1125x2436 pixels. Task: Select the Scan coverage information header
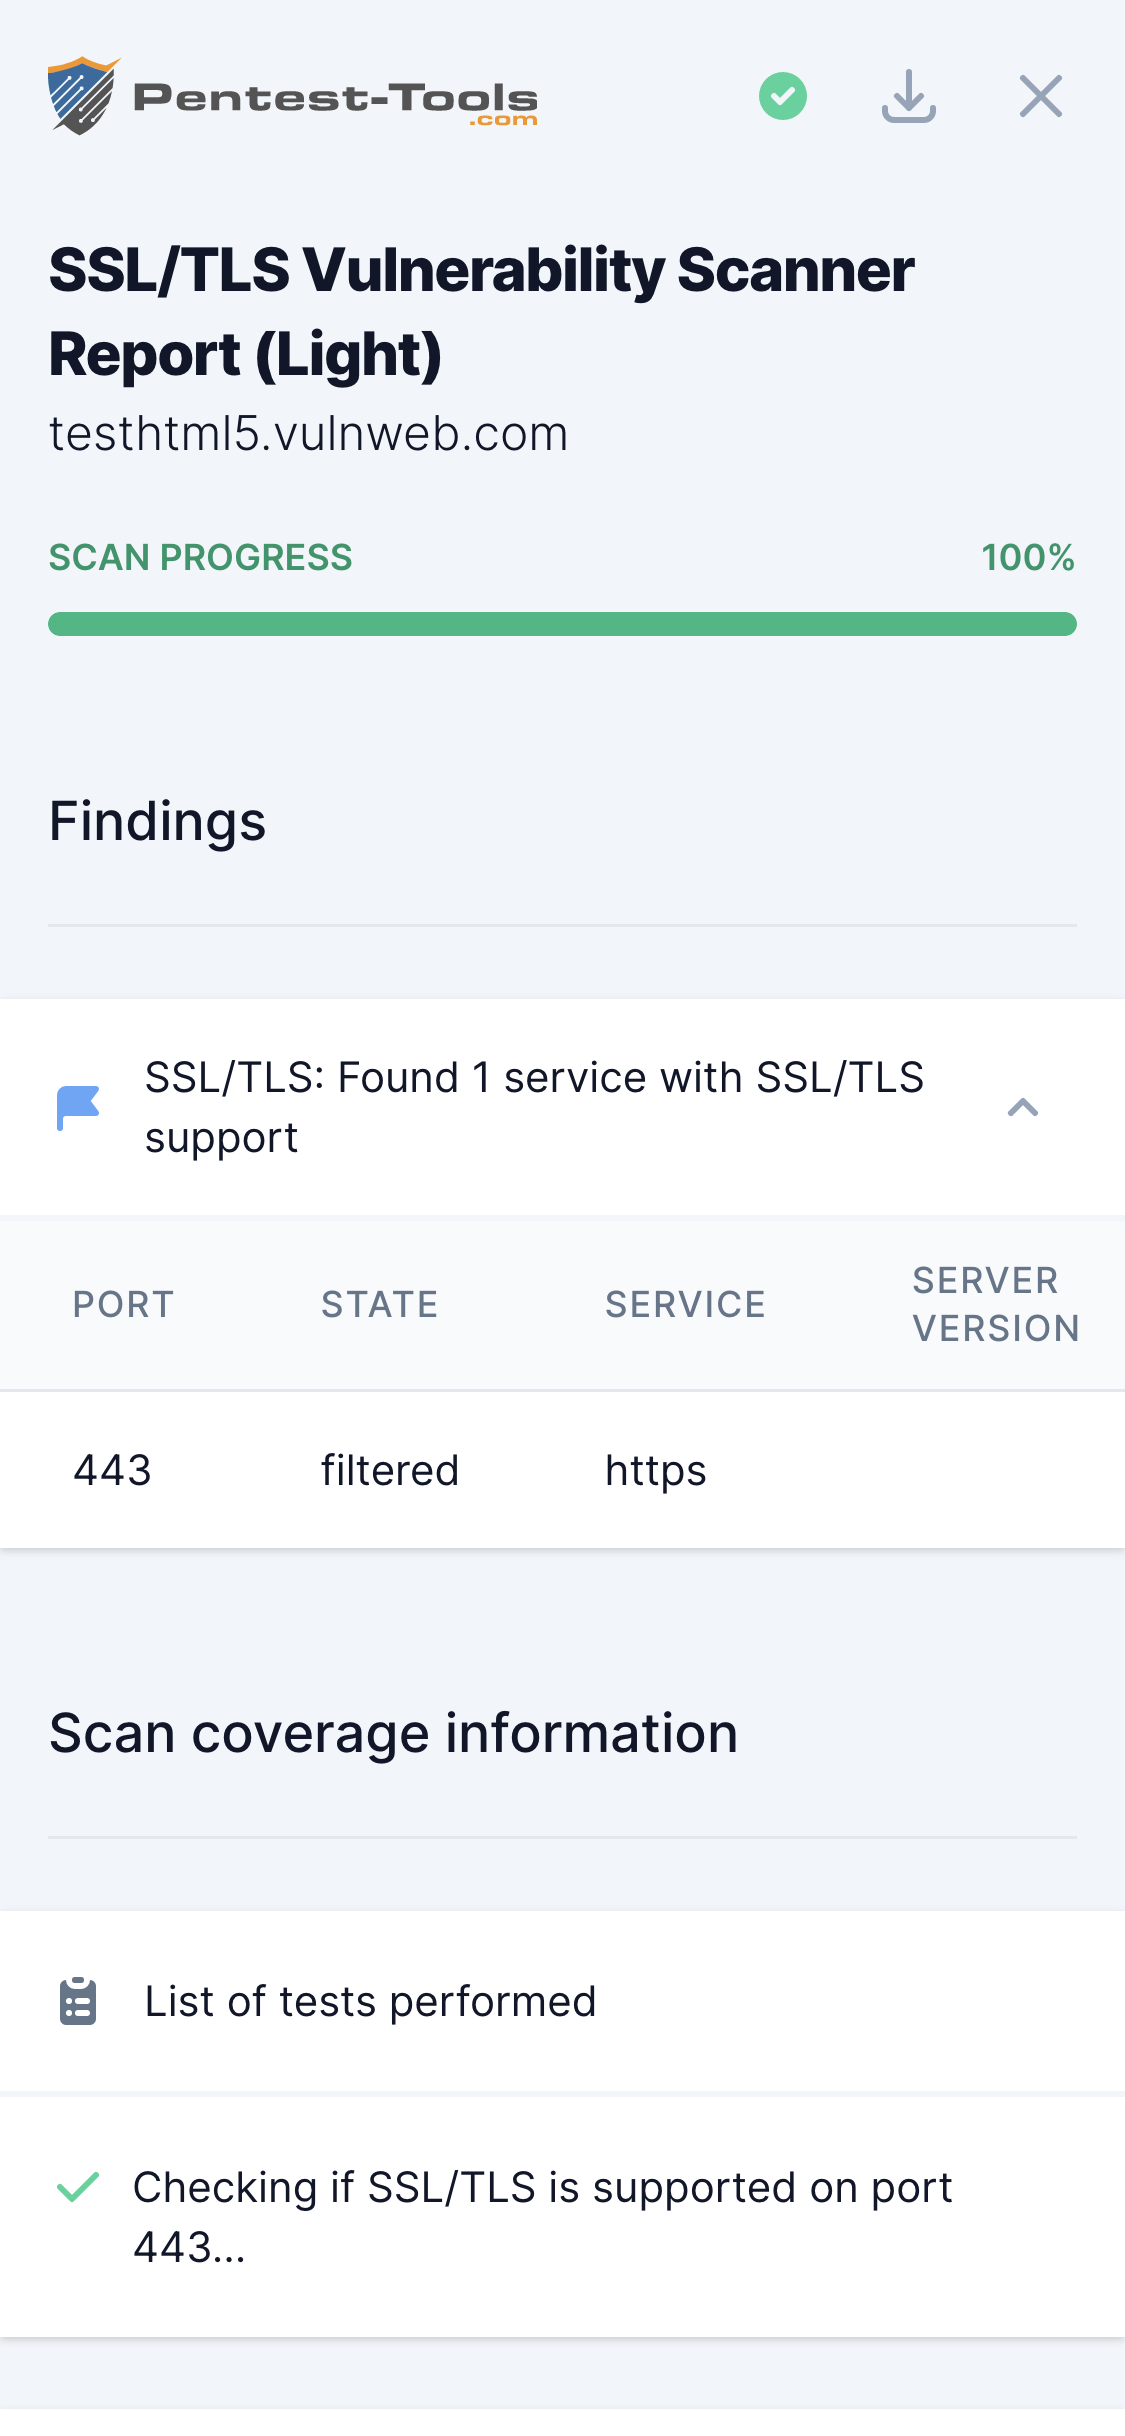click(x=393, y=1733)
